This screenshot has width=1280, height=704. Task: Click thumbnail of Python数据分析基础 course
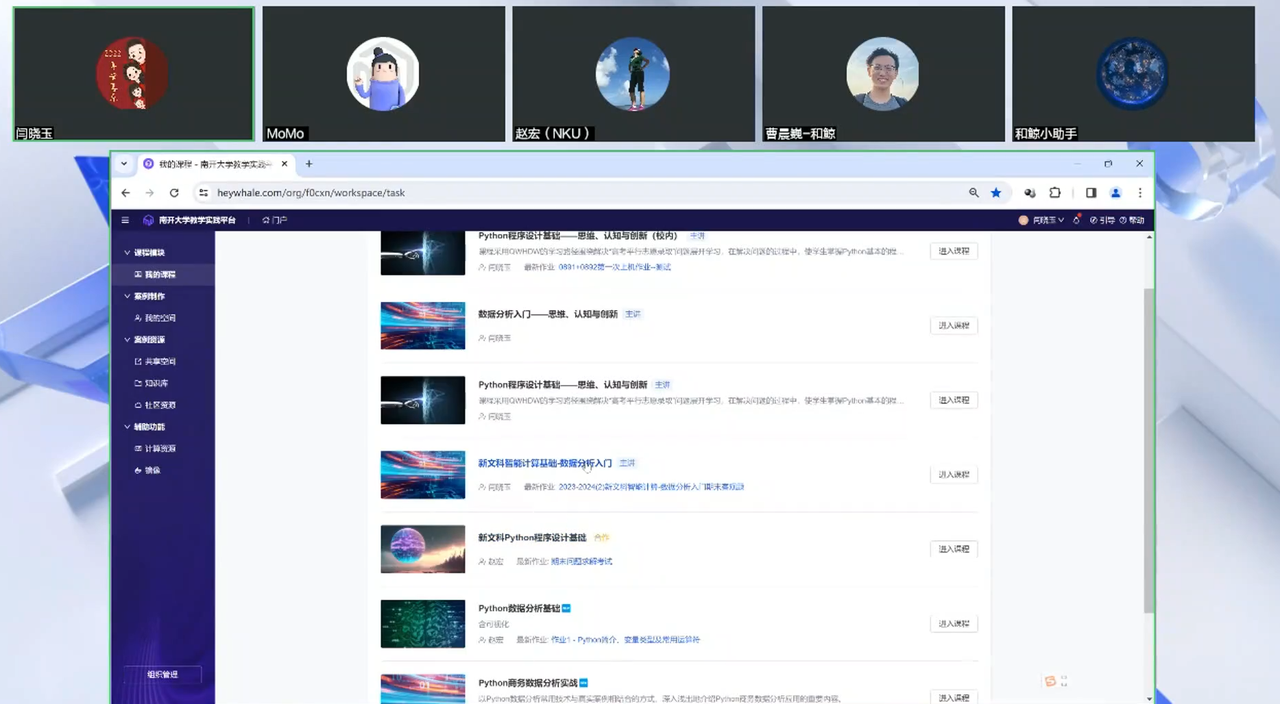[423, 624]
